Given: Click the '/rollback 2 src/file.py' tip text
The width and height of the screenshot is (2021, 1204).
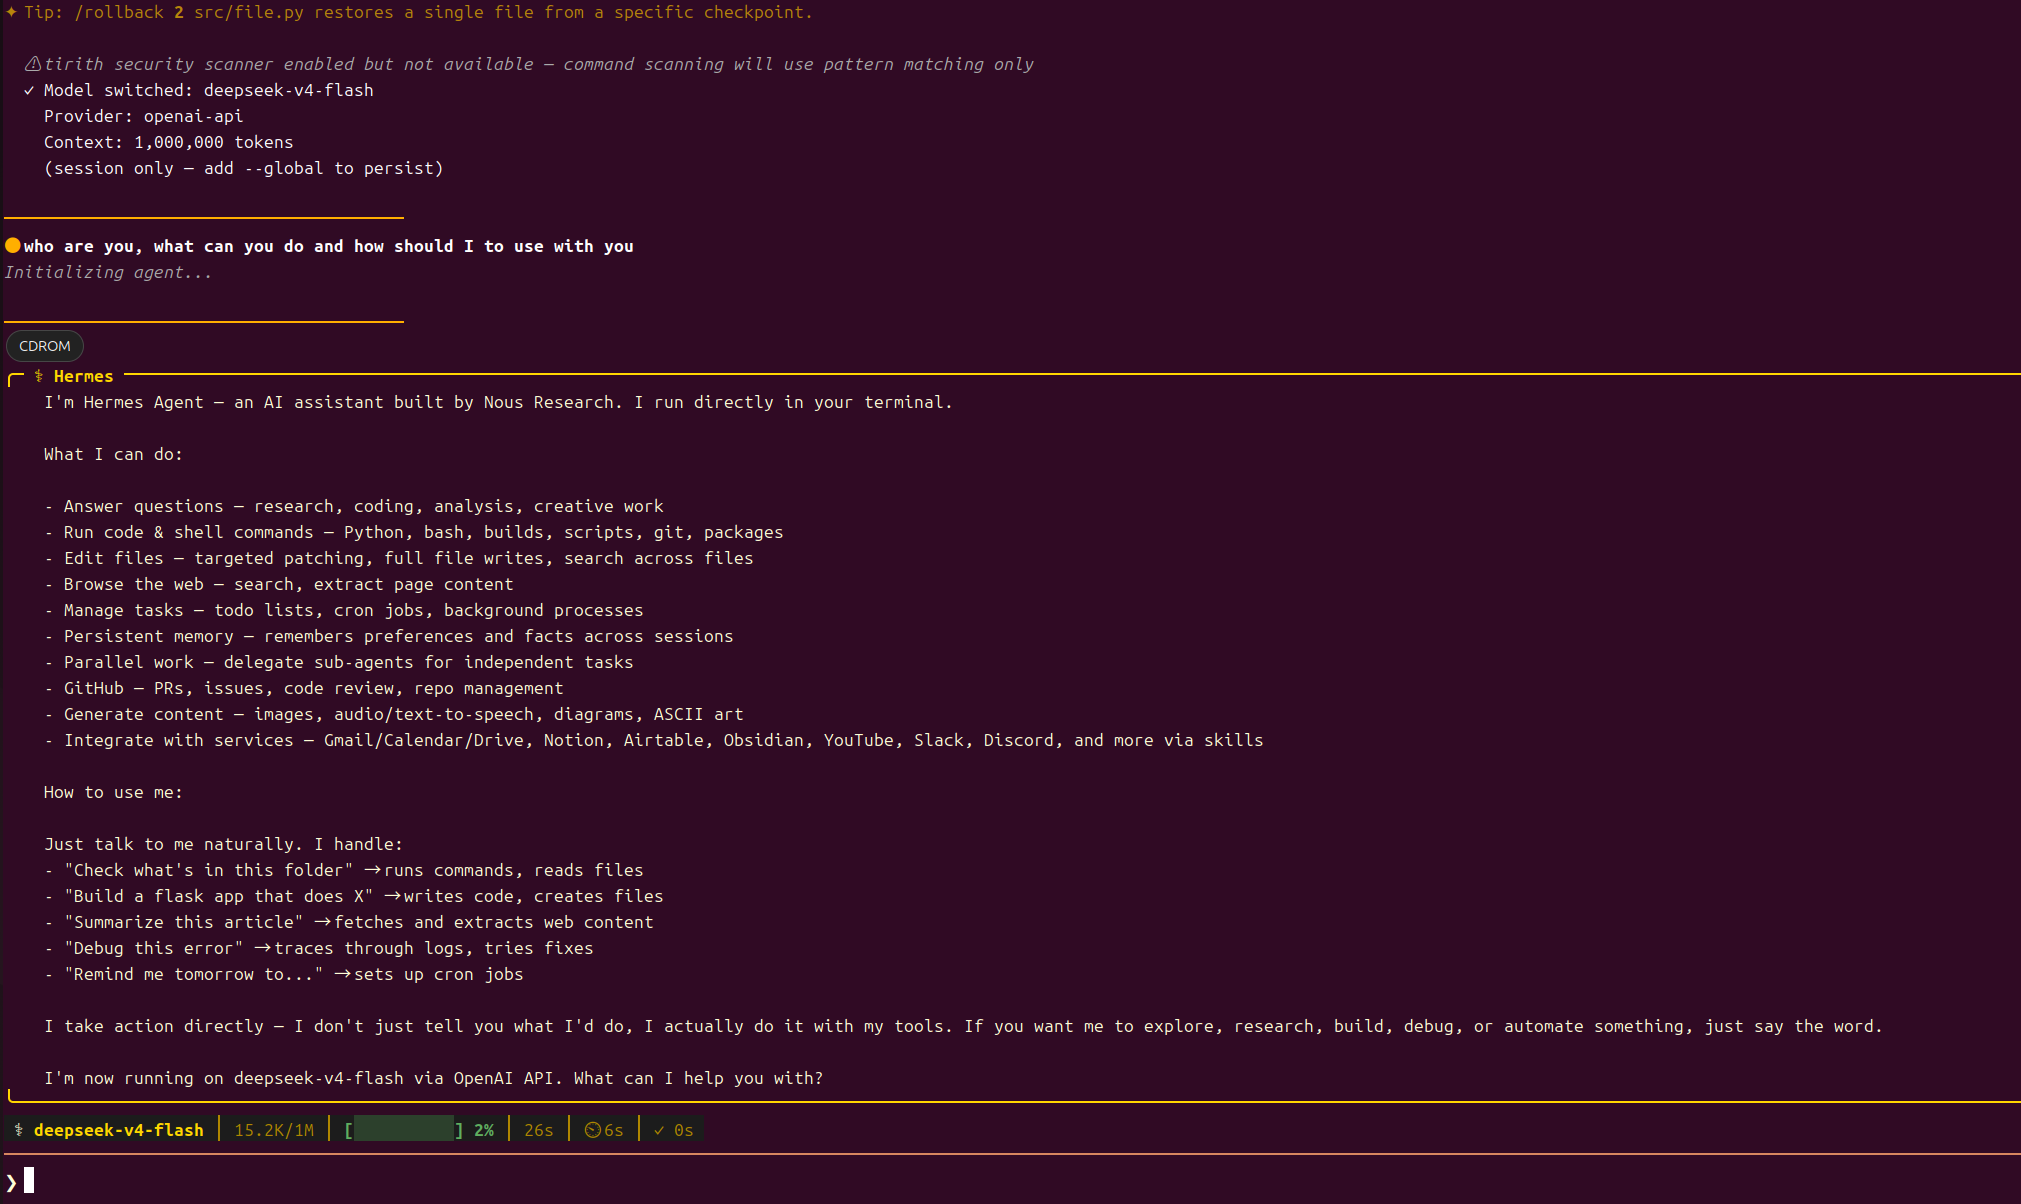Looking at the screenshot, I should point(189,12).
